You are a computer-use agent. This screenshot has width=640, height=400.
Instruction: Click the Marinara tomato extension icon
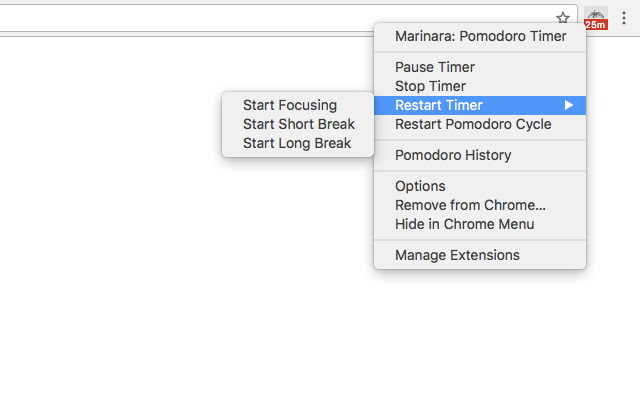tap(596, 14)
